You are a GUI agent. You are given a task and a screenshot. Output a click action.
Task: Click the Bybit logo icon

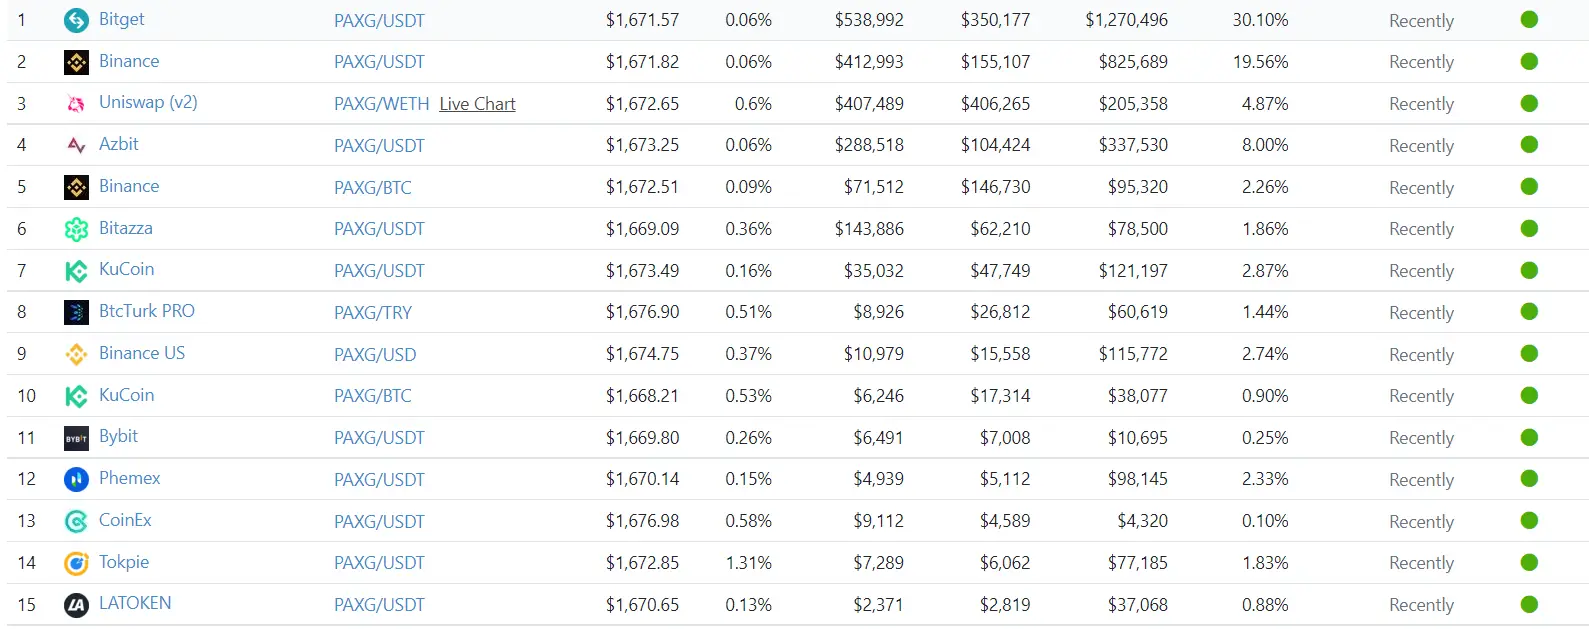tap(76, 438)
